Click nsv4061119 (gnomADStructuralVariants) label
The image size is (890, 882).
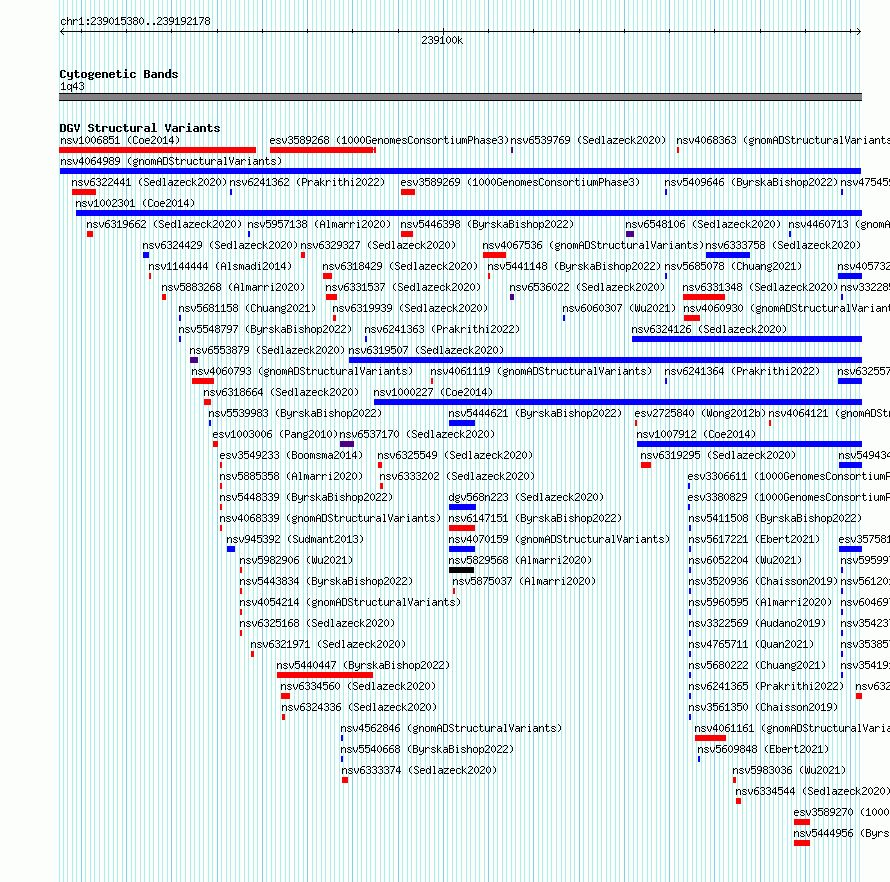coord(541,371)
